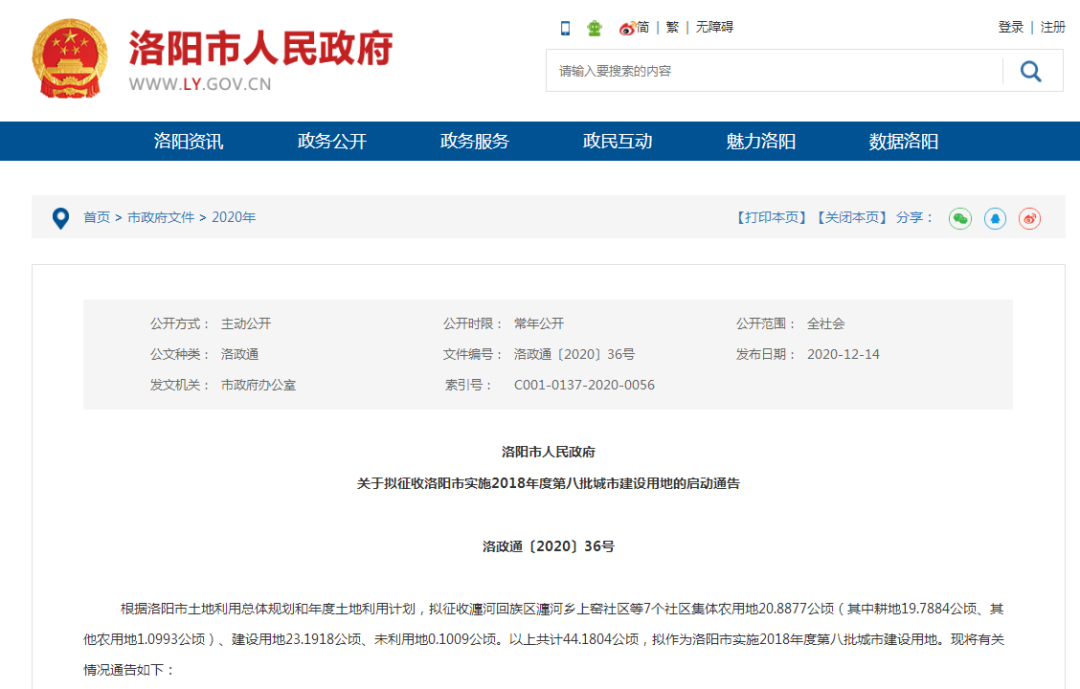Screen dimensions: 1080x689
Task: Switch to Traditional Chinese (繁)
Action: (673, 27)
